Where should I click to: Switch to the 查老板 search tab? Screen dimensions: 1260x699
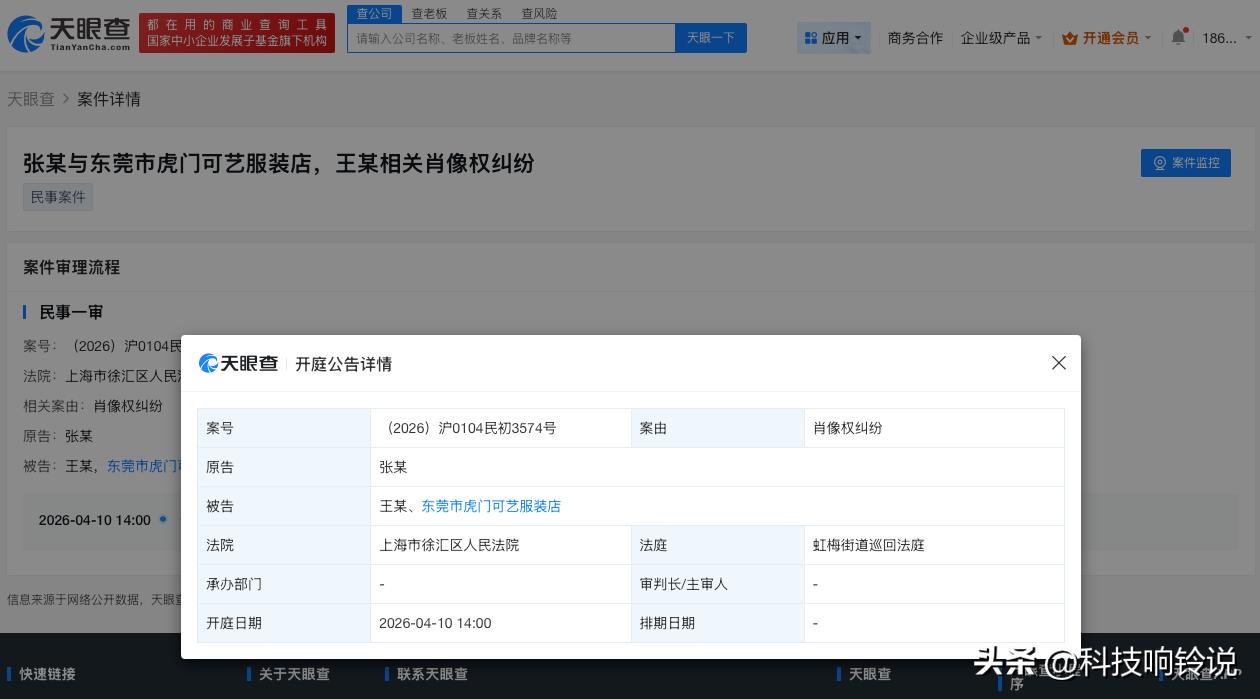pyautogui.click(x=429, y=13)
